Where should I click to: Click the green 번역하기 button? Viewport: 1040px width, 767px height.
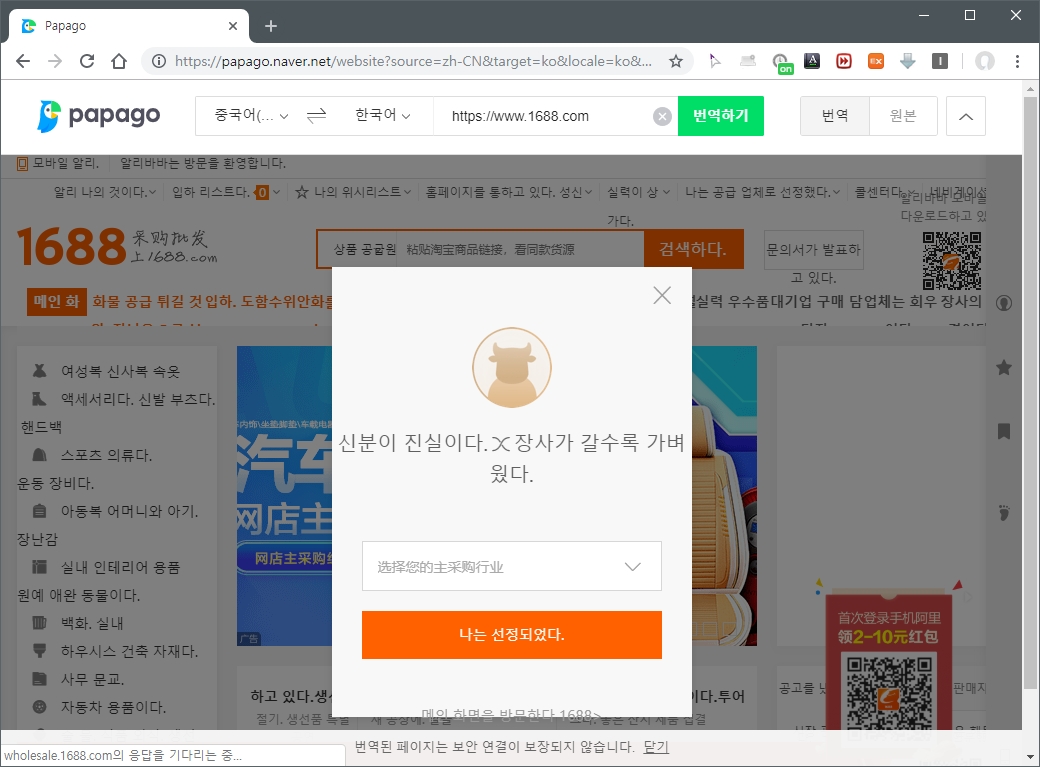pyautogui.click(x=720, y=116)
